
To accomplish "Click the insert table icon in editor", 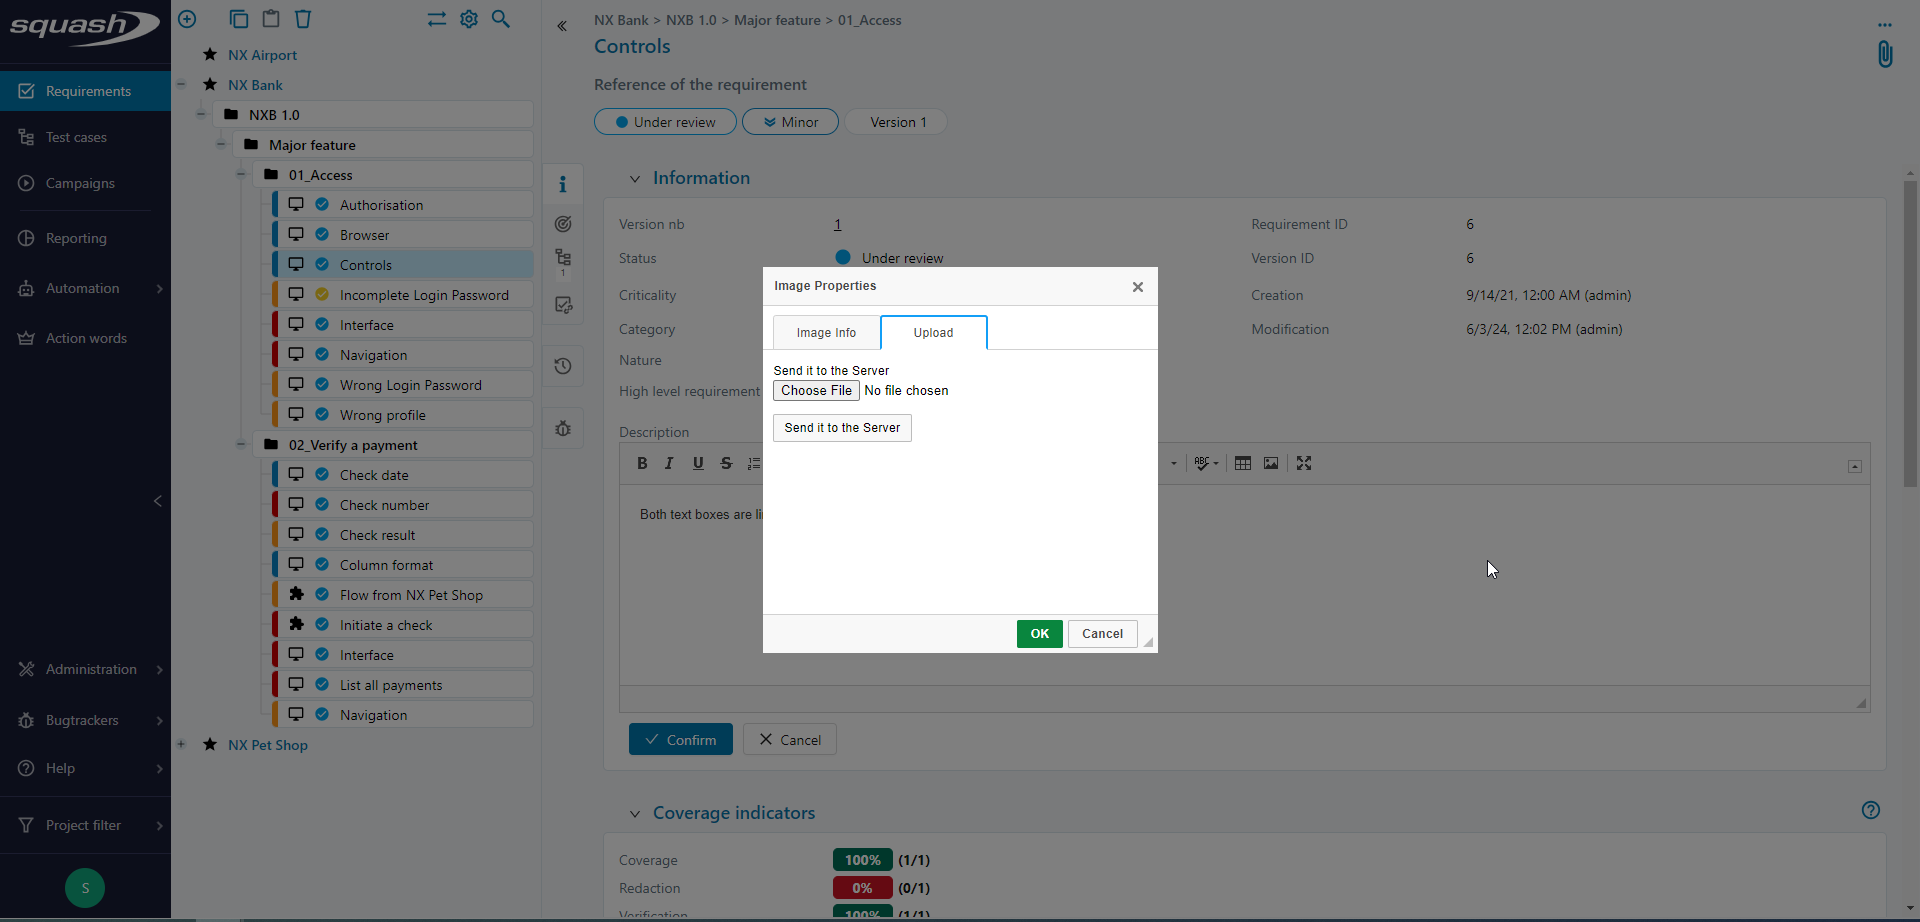I will point(1242,463).
